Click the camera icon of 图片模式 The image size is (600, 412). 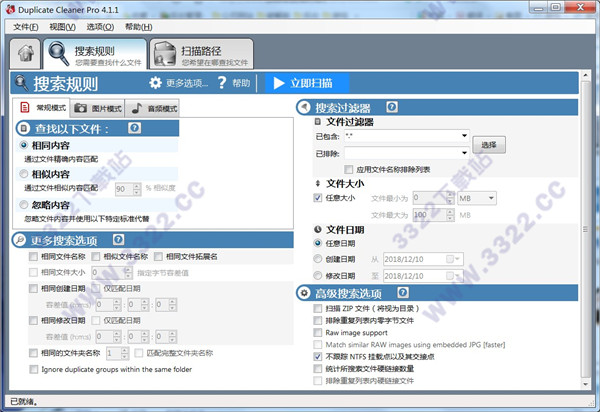[x=80, y=108]
